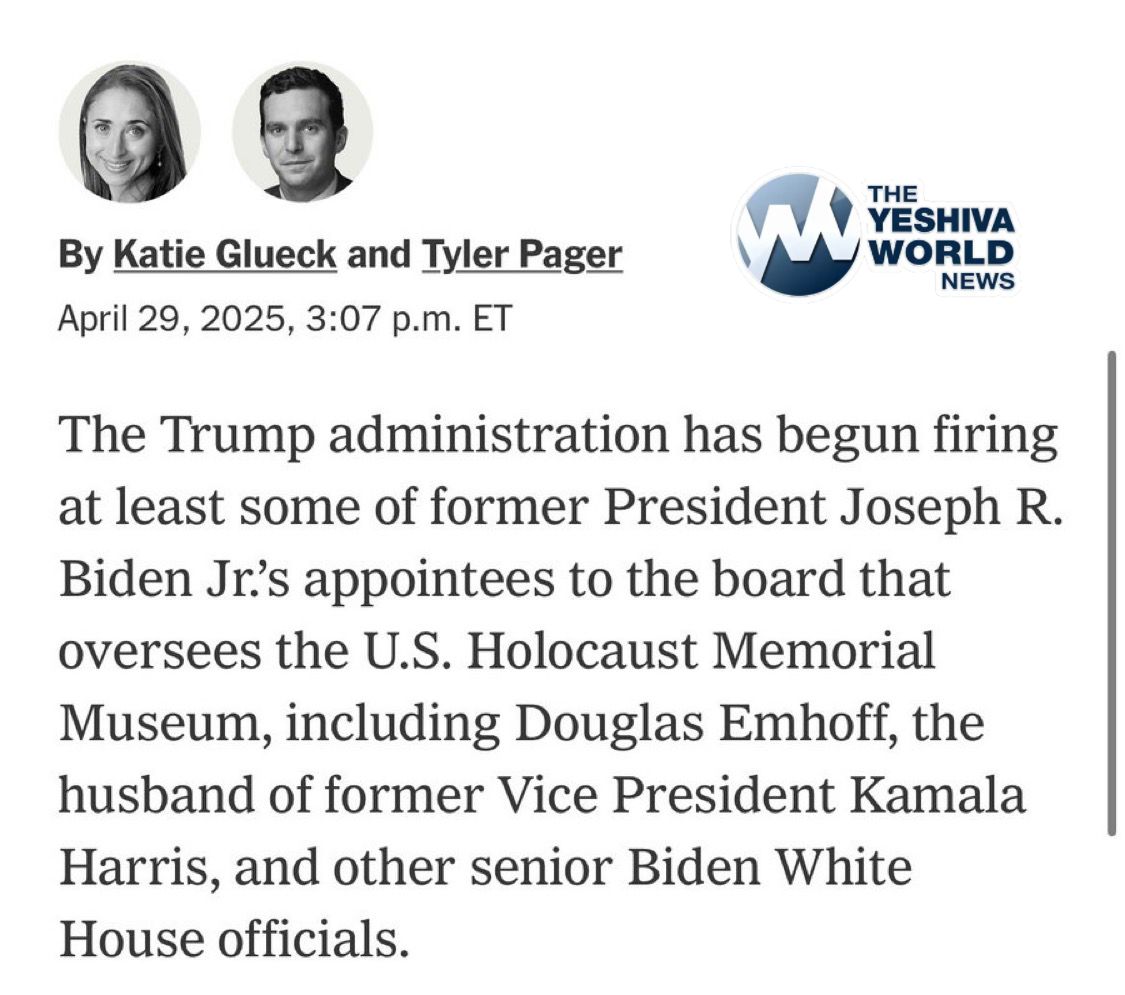Open the Tyler Pager author link

(521, 256)
